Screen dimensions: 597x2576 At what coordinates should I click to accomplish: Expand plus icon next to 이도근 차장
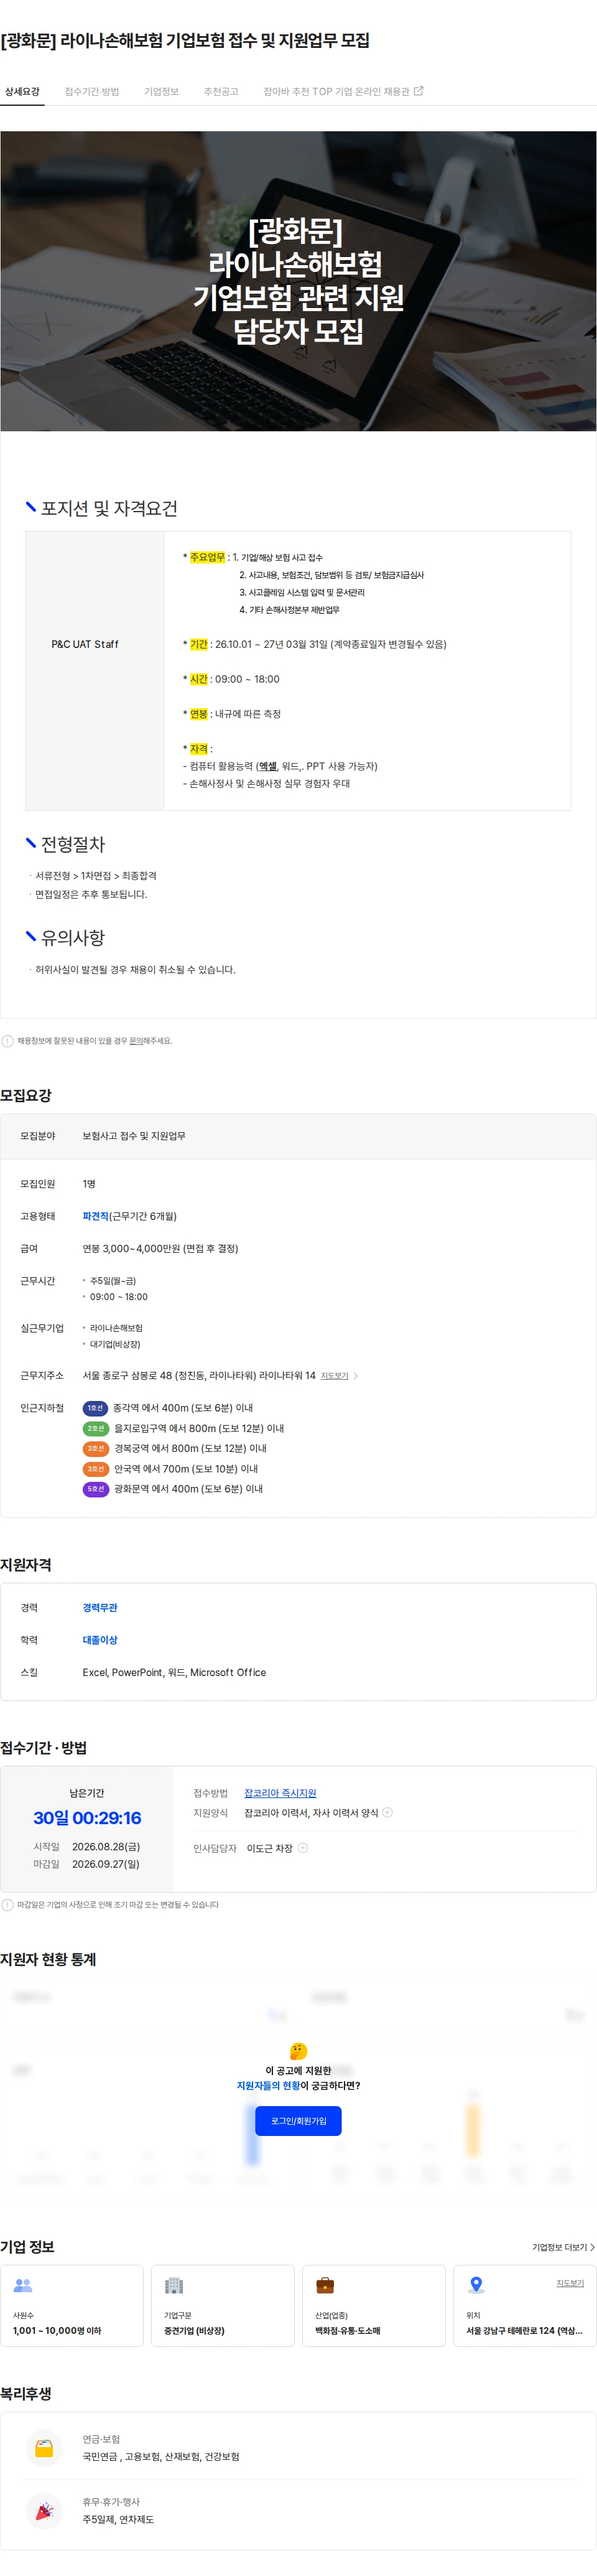303,1847
